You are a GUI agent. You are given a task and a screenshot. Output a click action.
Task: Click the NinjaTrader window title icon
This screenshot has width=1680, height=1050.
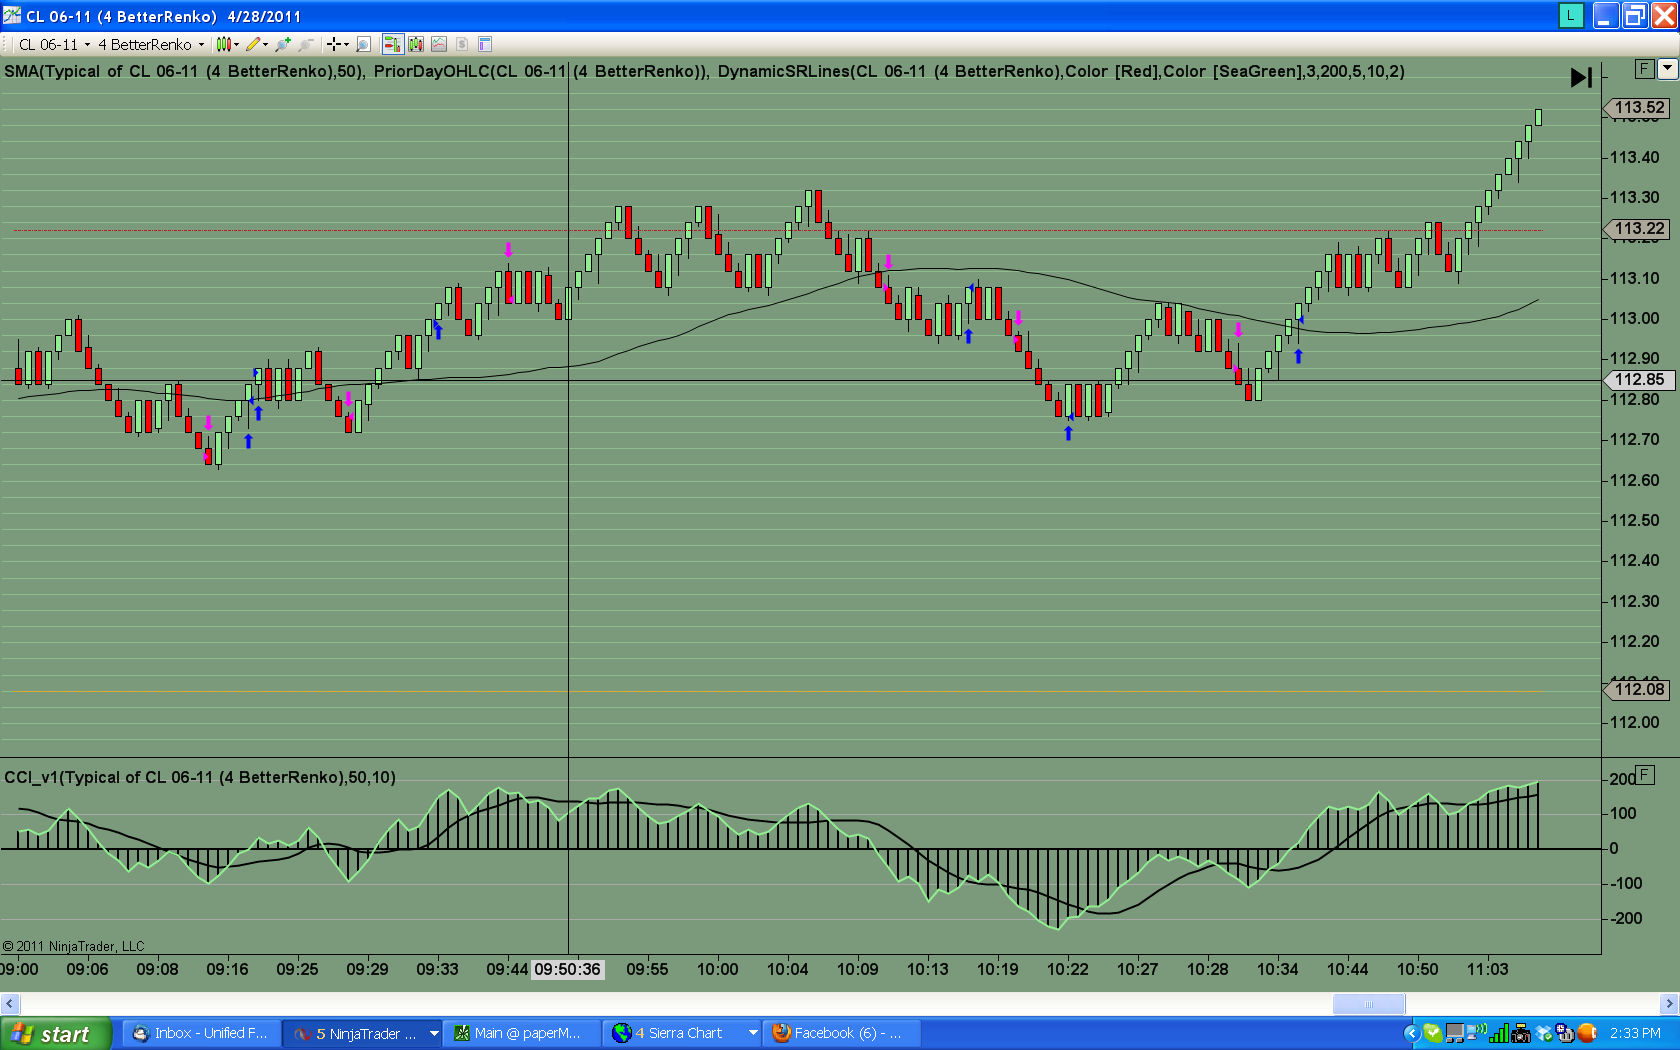pos(12,15)
